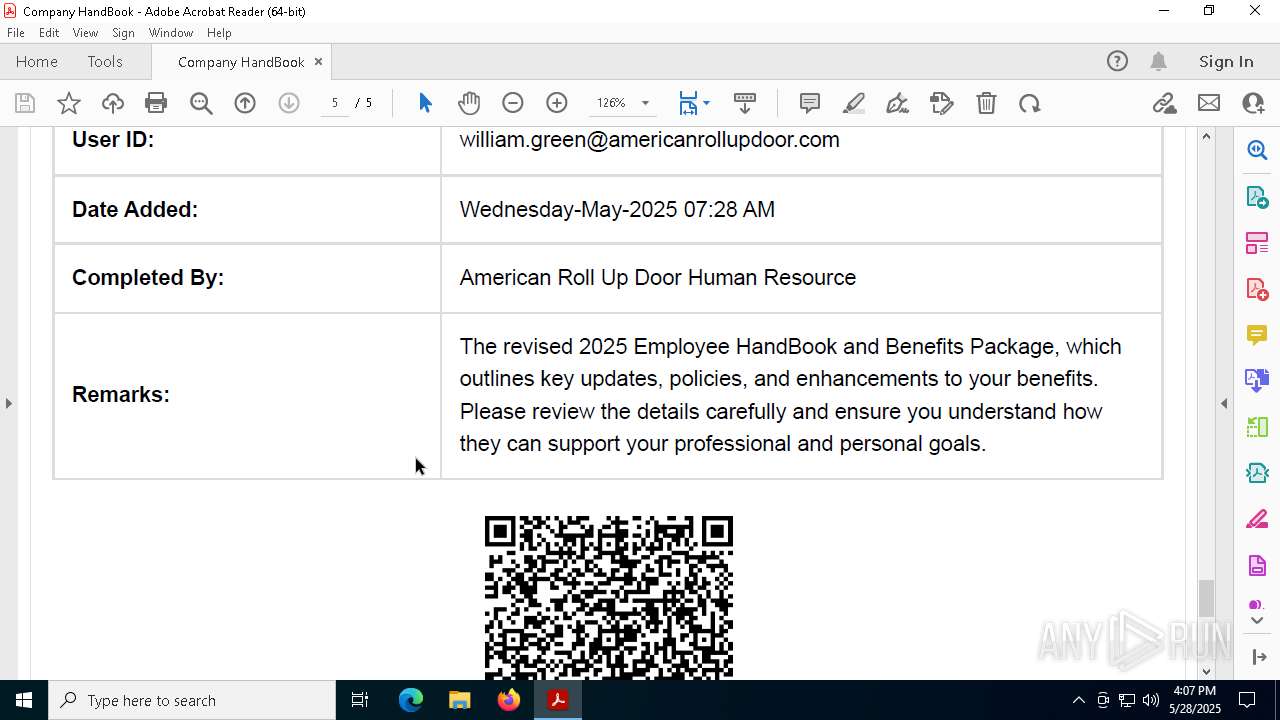This screenshot has height=720, width=1280.
Task: Open the sign document pen tool
Action: [x=898, y=103]
